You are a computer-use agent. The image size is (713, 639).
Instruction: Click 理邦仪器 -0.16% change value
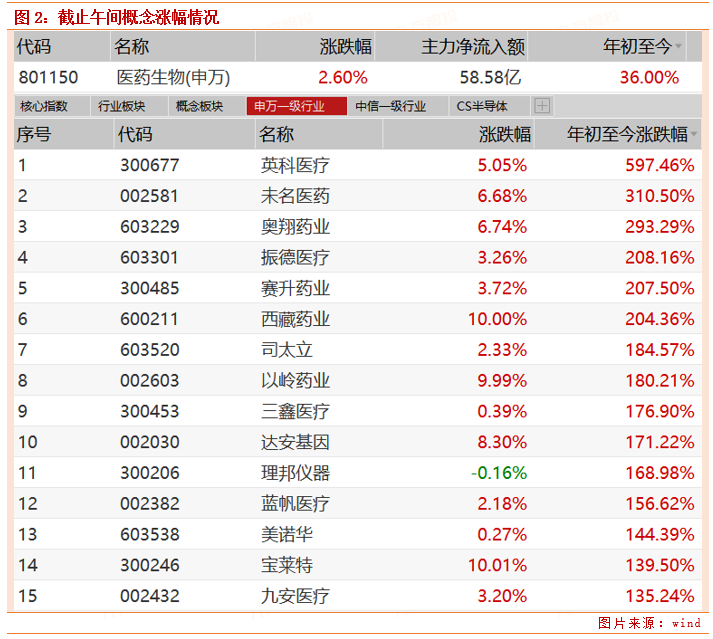point(499,473)
